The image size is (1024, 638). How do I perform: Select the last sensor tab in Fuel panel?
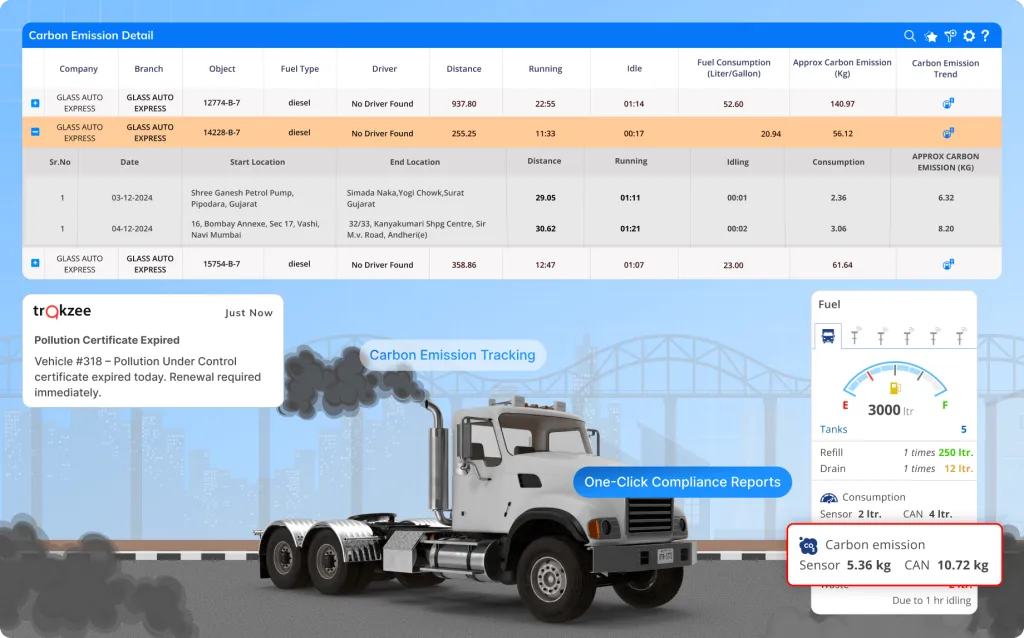click(960, 335)
